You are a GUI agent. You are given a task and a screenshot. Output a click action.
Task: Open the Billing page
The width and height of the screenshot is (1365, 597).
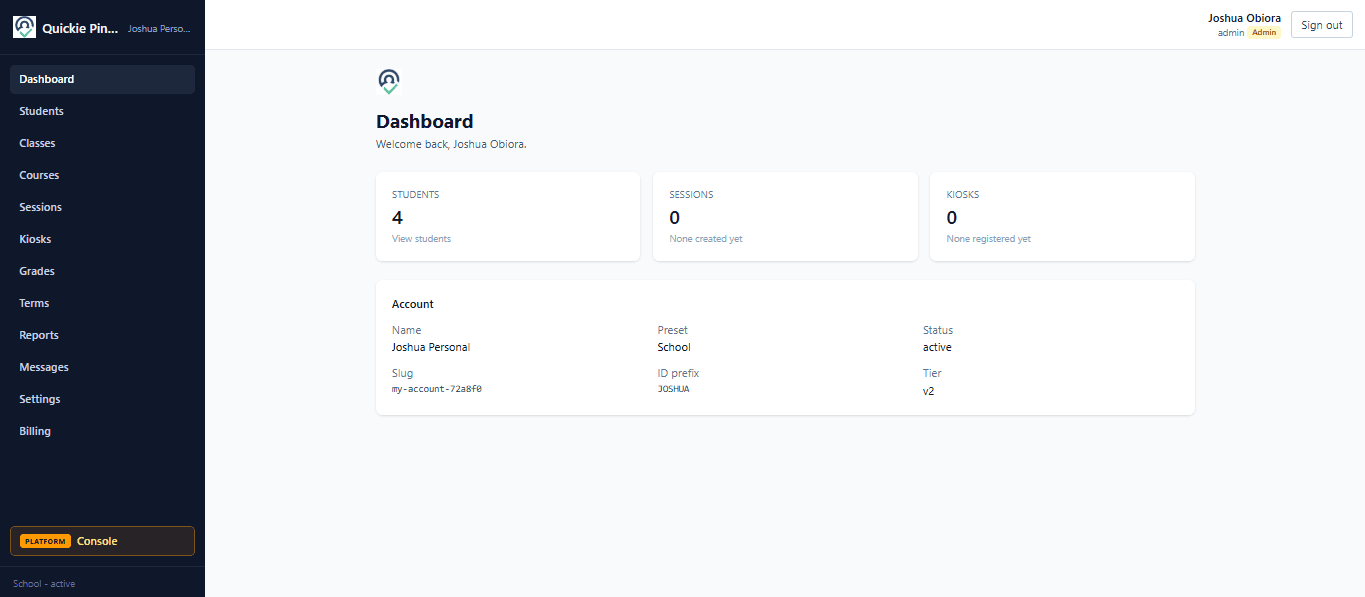point(102,431)
